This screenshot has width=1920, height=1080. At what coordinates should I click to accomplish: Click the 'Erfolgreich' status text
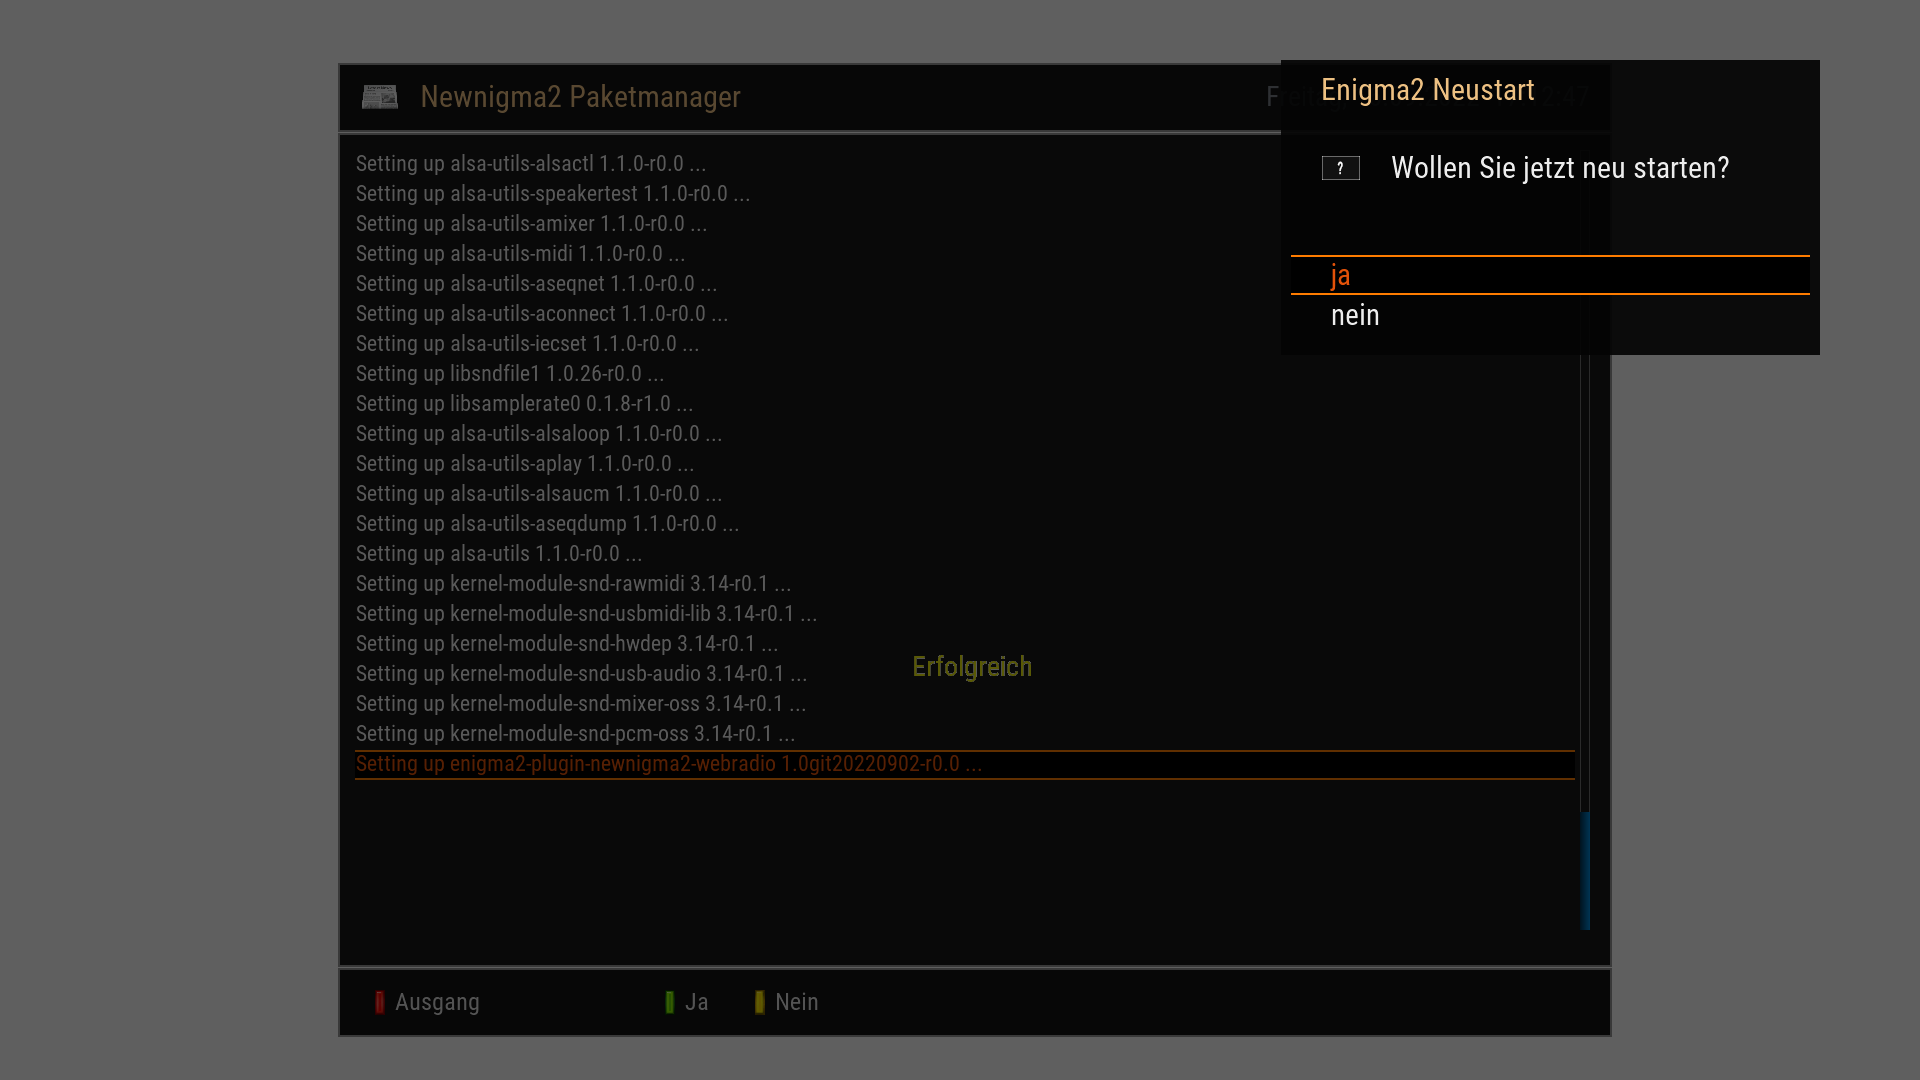point(971,667)
